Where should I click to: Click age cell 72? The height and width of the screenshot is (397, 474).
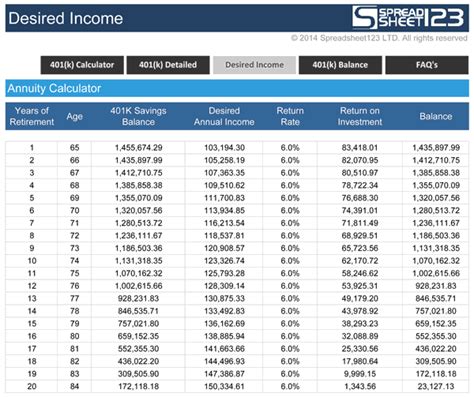[74, 236]
